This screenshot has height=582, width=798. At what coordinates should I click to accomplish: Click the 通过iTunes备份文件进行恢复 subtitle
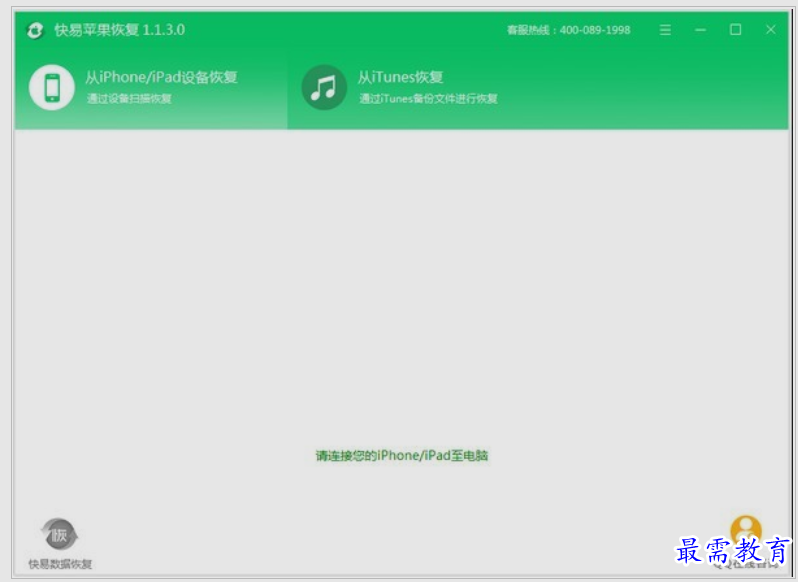pyautogui.click(x=429, y=99)
